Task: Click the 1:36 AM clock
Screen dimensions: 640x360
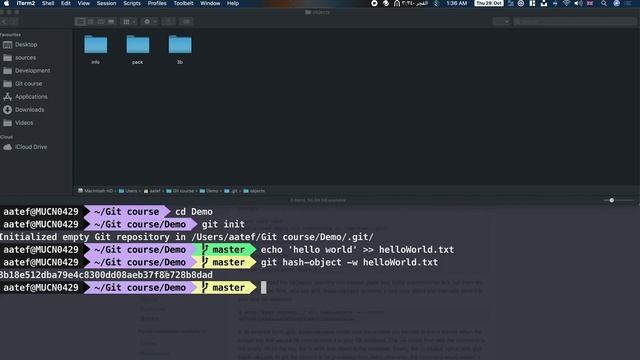Action: pos(457,3)
